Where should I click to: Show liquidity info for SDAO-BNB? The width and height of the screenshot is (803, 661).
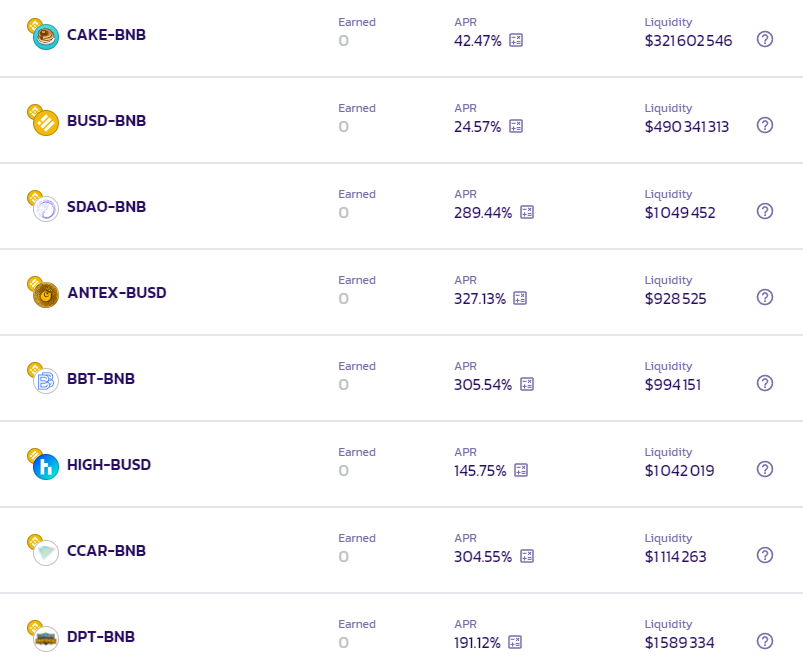pos(765,211)
